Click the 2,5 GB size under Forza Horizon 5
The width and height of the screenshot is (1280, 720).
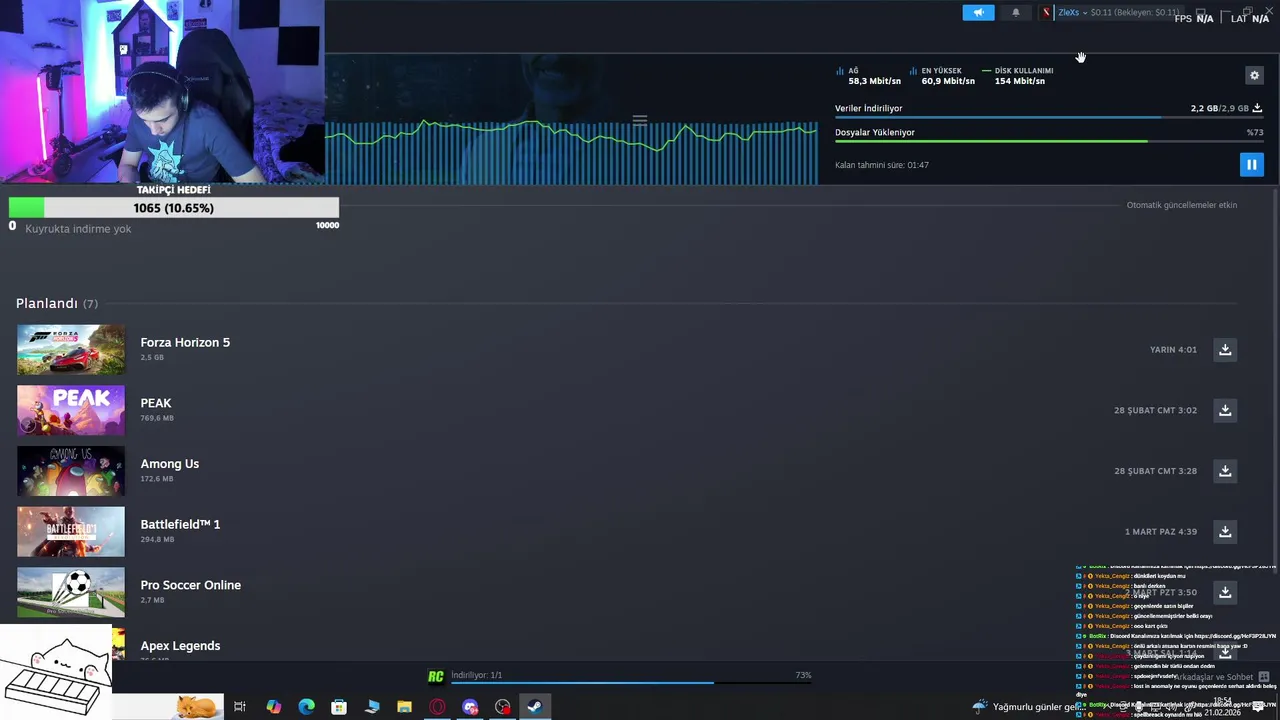coord(152,357)
